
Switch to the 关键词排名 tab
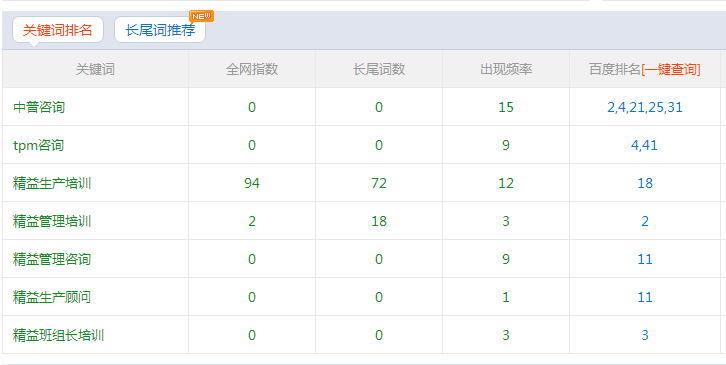(x=58, y=30)
